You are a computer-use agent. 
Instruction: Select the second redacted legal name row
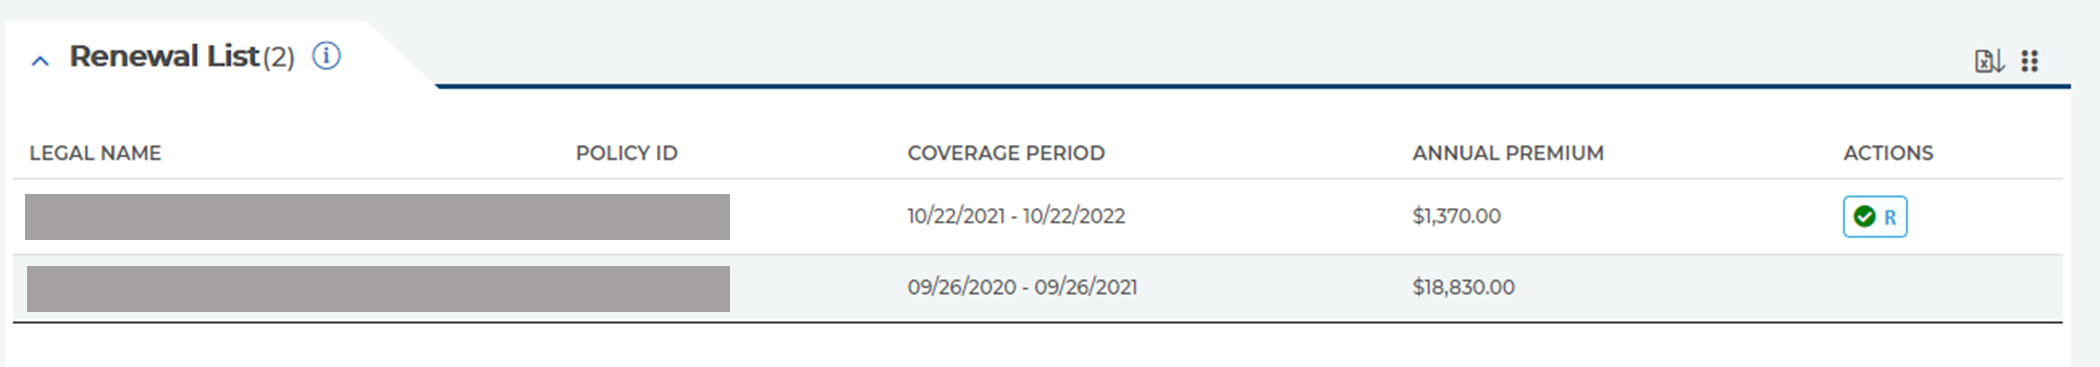(x=378, y=289)
